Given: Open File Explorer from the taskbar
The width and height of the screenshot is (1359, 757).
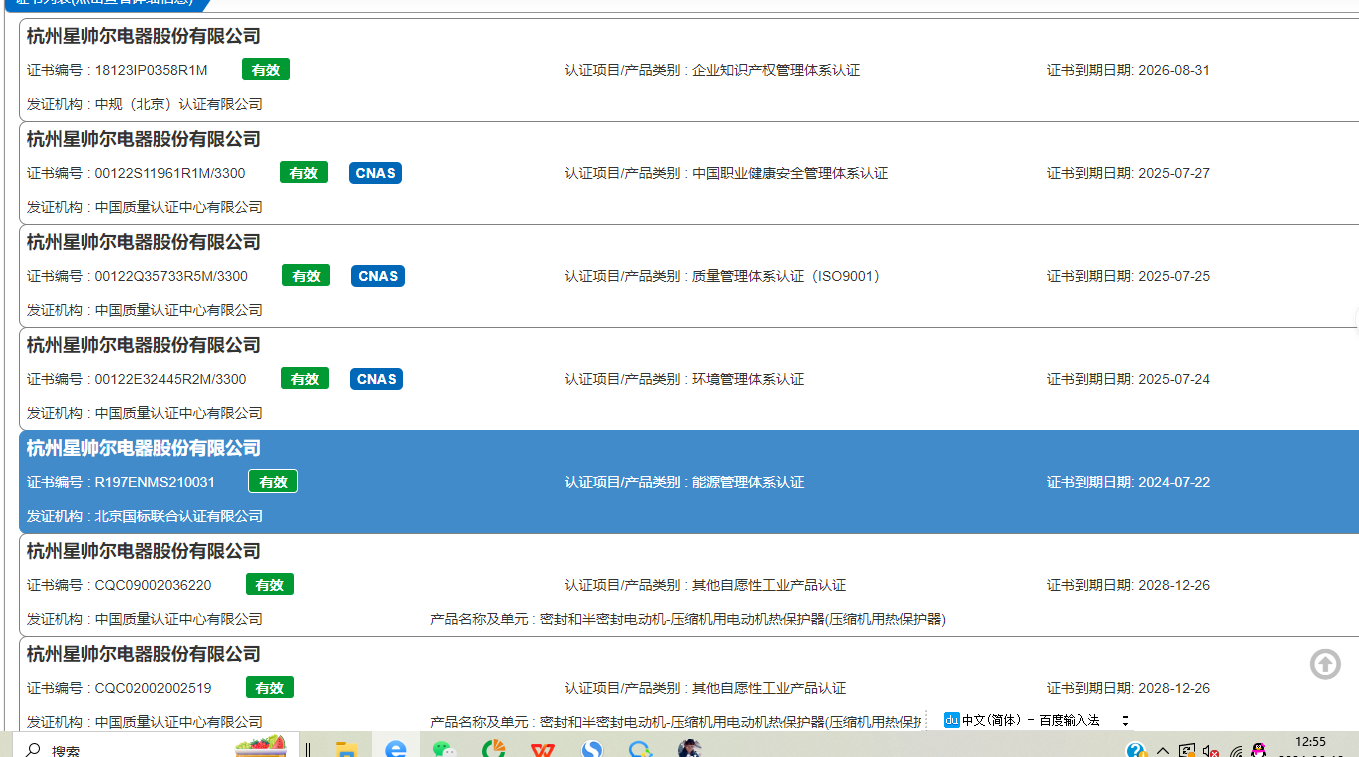Looking at the screenshot, I should coord(347,749).
